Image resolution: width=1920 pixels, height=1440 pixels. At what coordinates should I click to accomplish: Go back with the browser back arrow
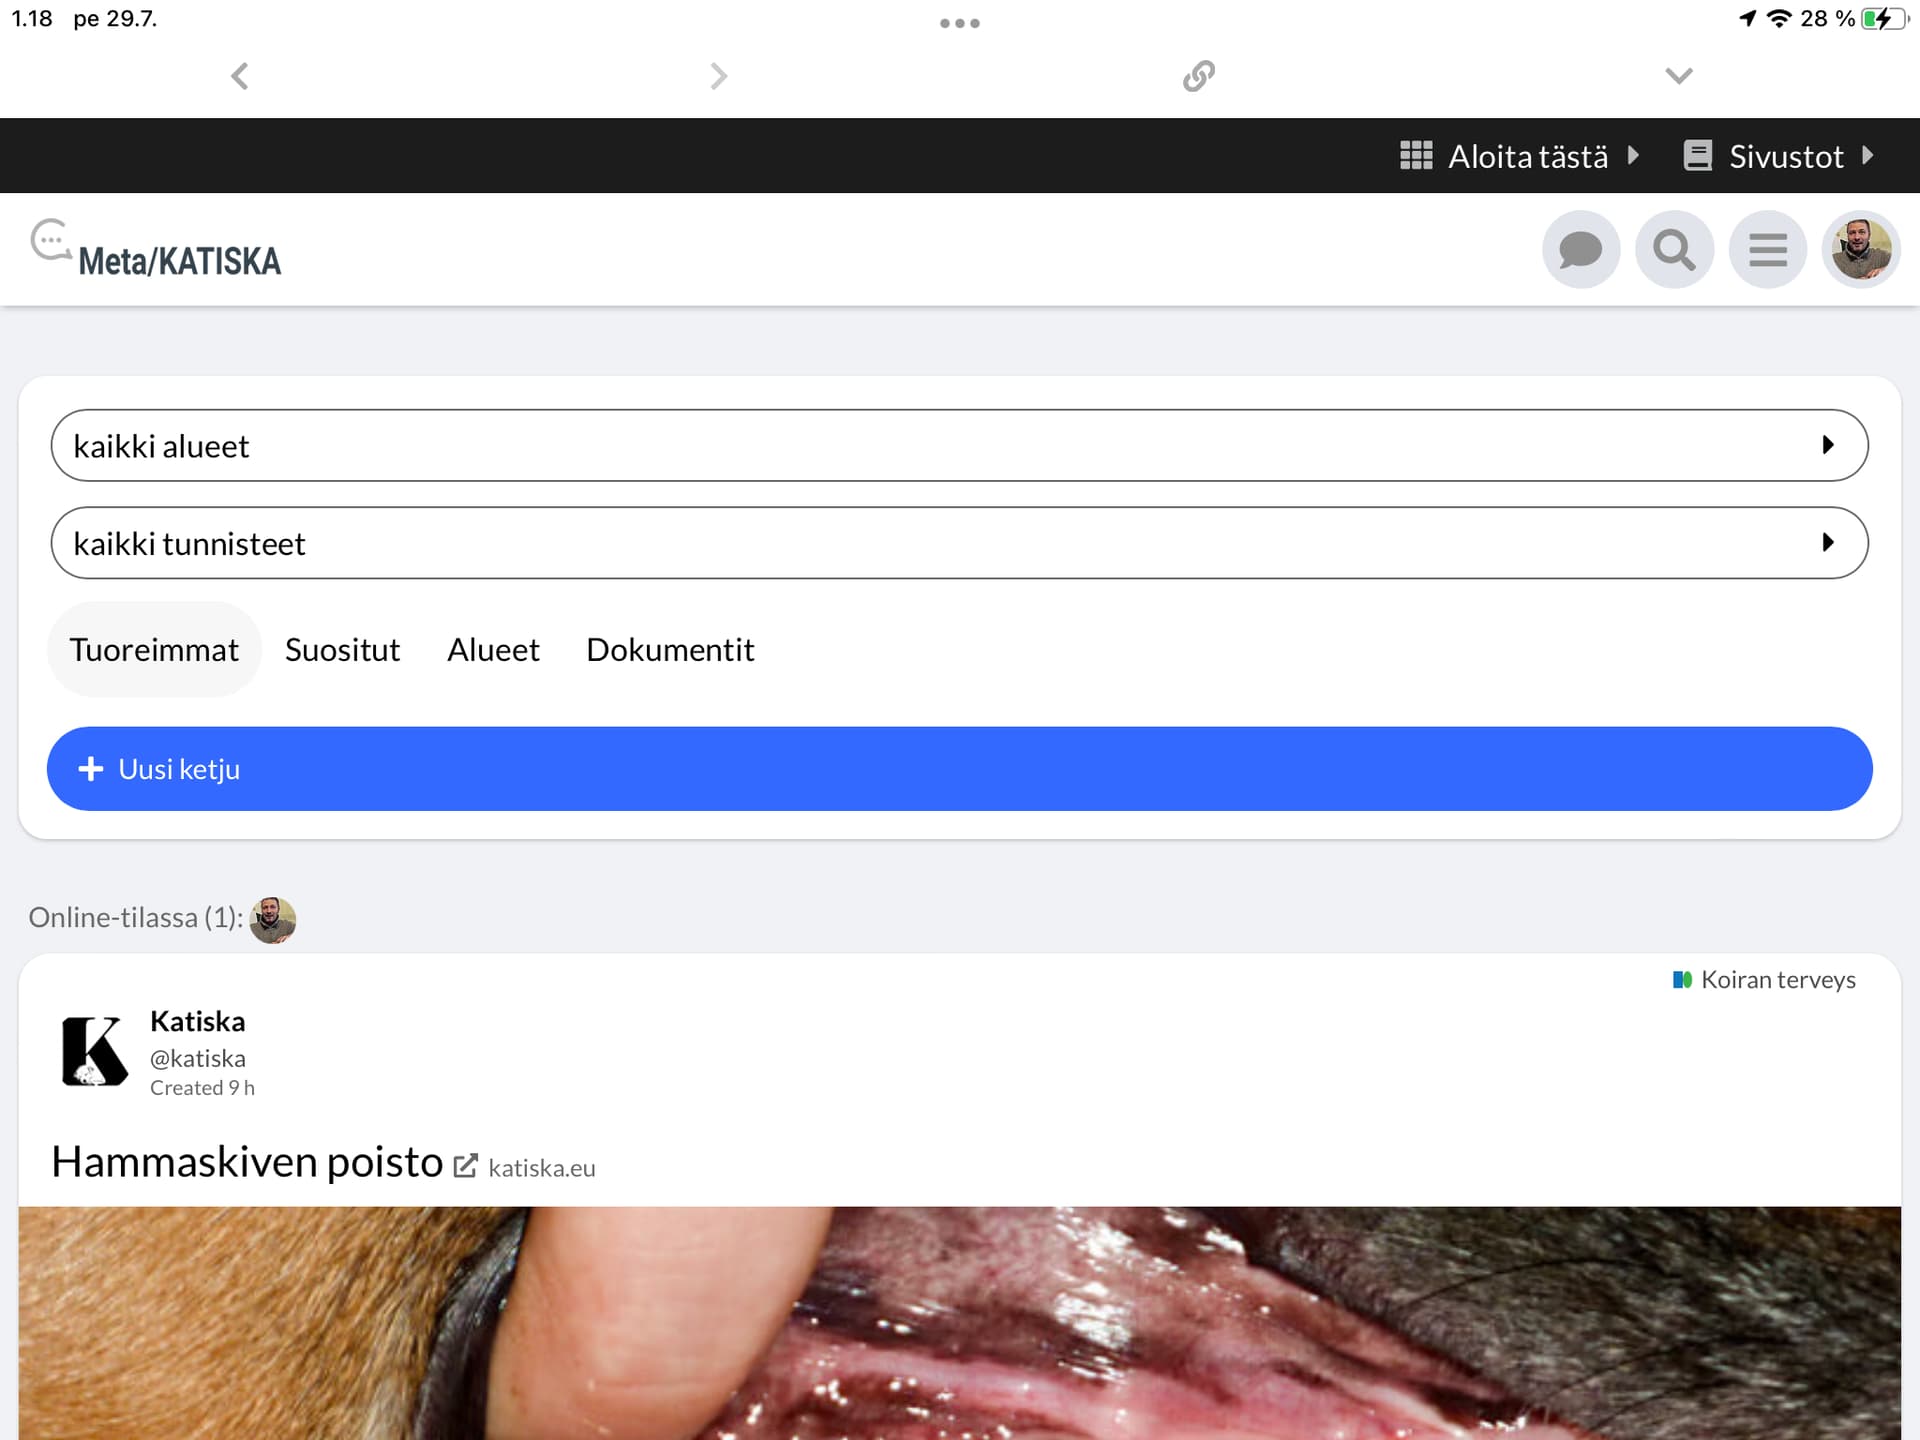[x=240, y=76]
